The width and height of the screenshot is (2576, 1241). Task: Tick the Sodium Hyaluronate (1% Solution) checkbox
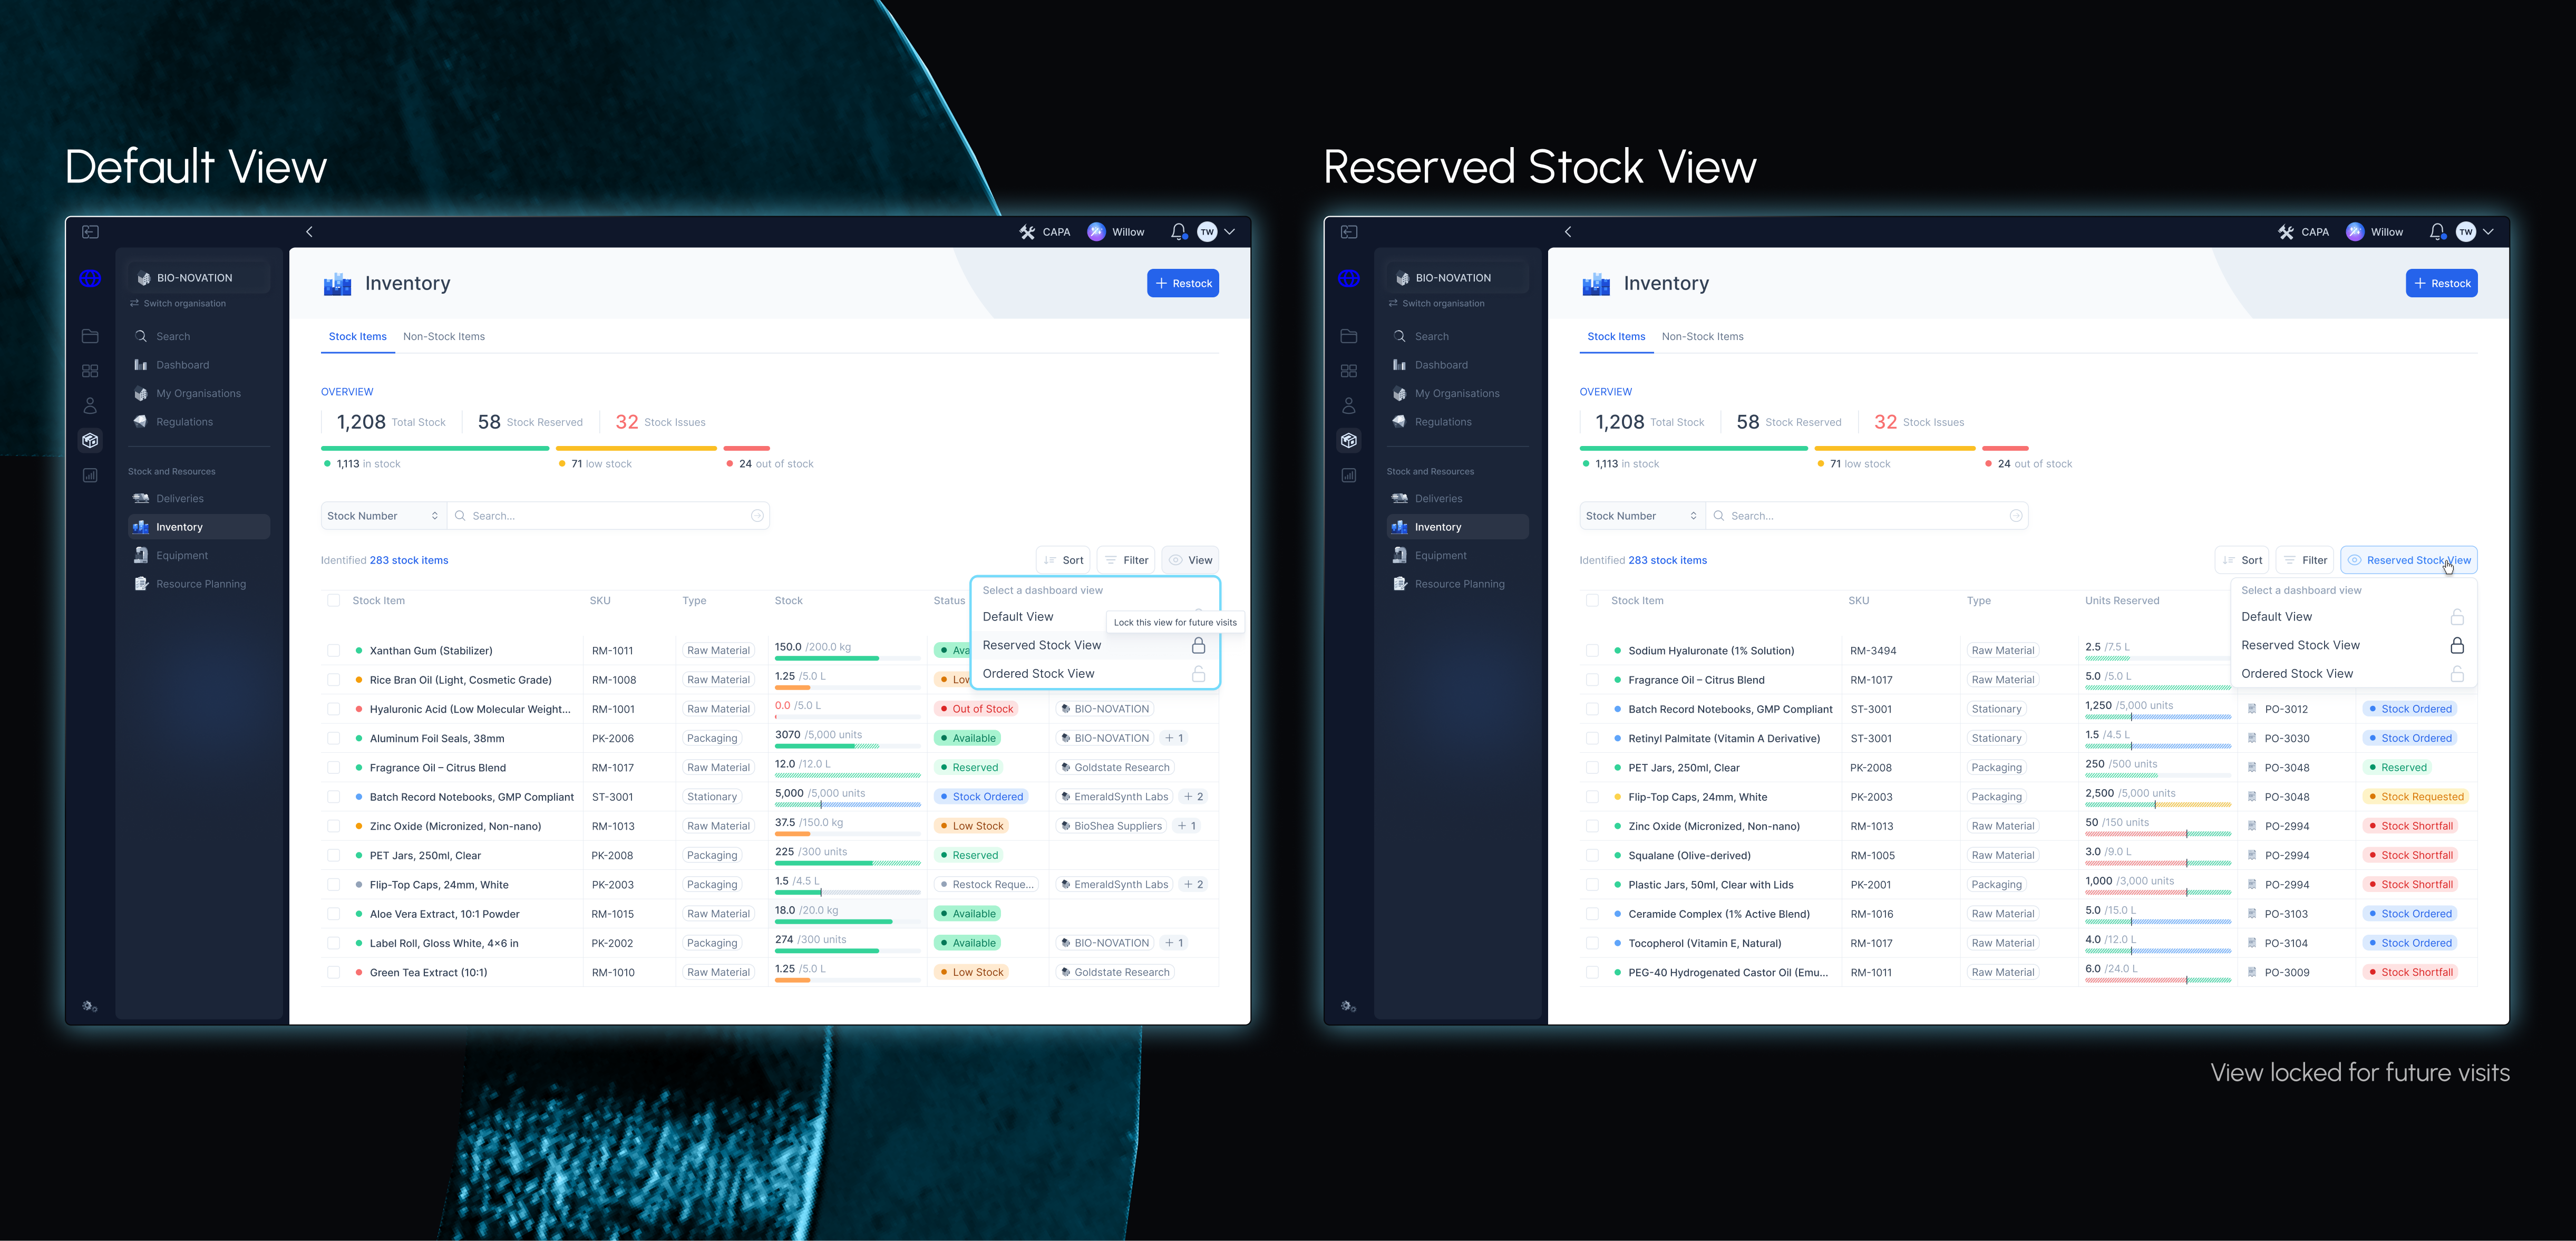(x=1592, y=651)
